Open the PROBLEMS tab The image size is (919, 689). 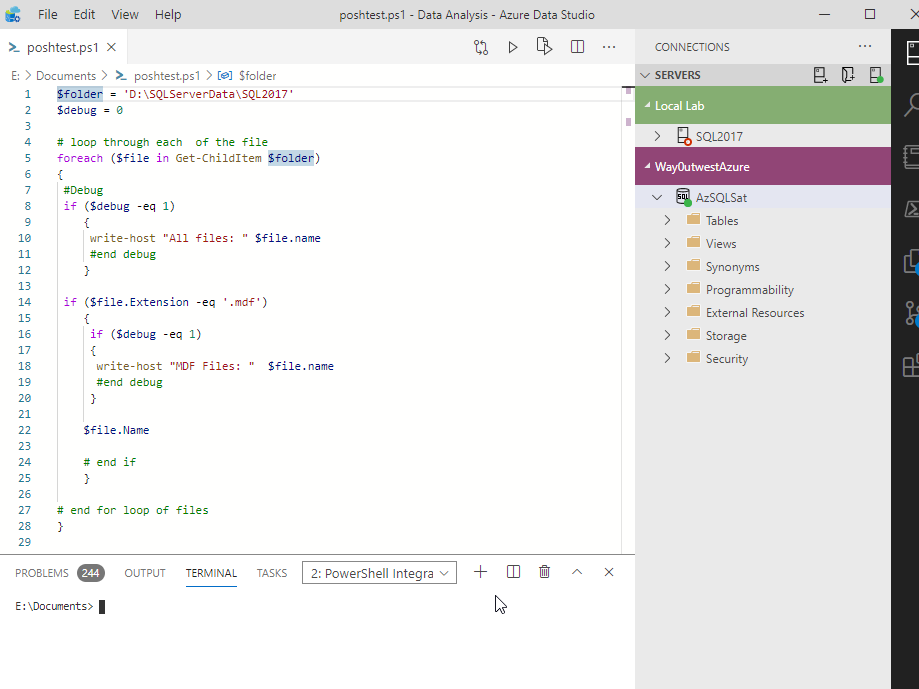(x=42, y=573)
